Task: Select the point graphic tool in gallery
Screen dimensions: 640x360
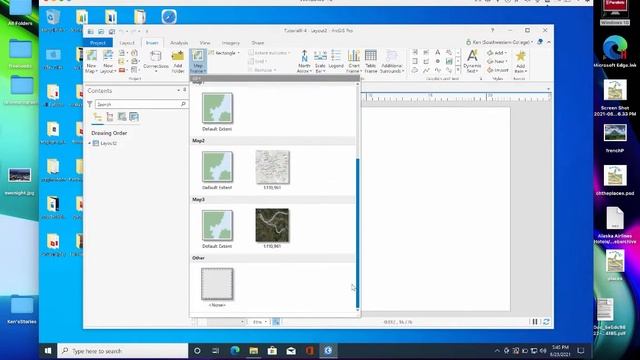Action: 438,61
